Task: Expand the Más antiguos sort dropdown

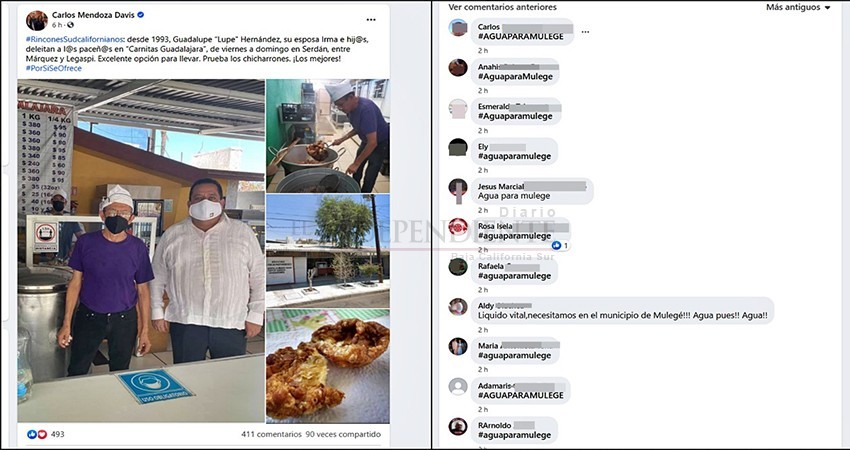Action: (798, 8)
